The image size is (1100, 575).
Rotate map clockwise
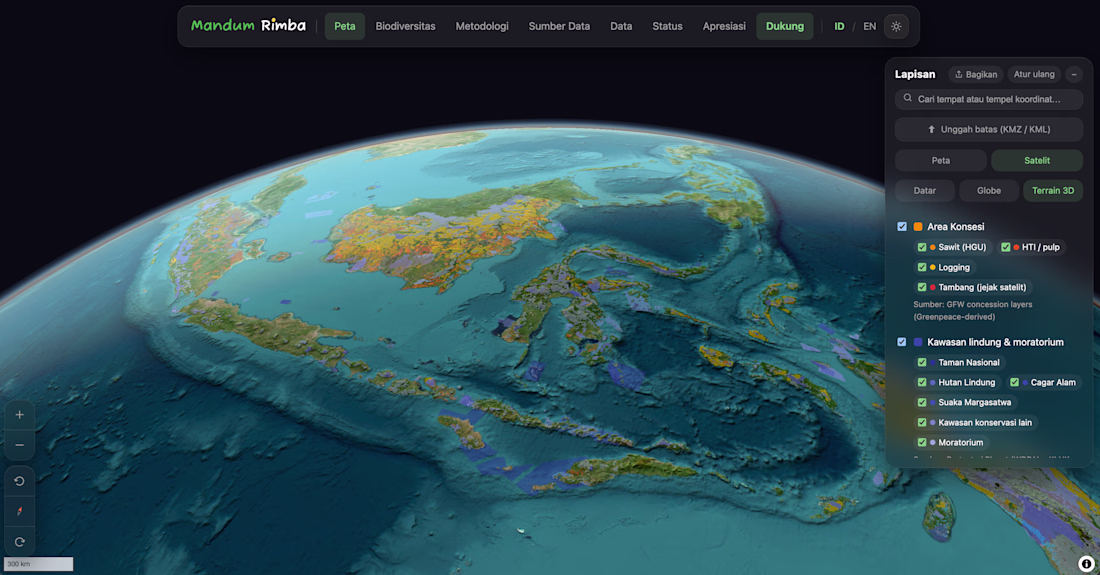pyautogui.click(x=20, y=541)
